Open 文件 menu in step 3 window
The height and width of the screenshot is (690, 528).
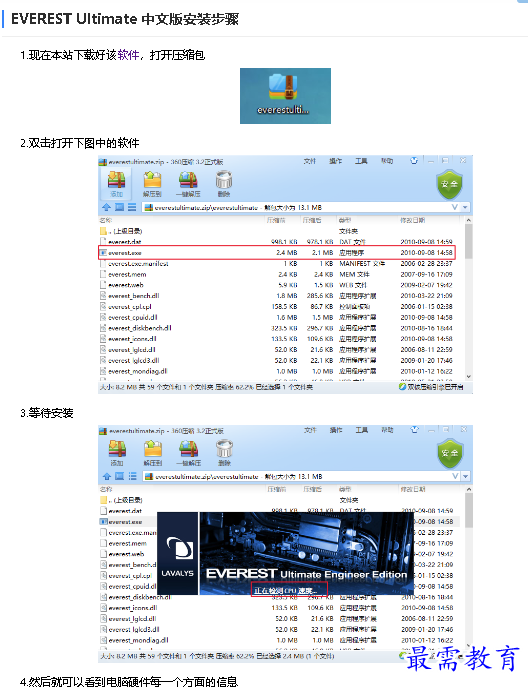pos(310,430)
